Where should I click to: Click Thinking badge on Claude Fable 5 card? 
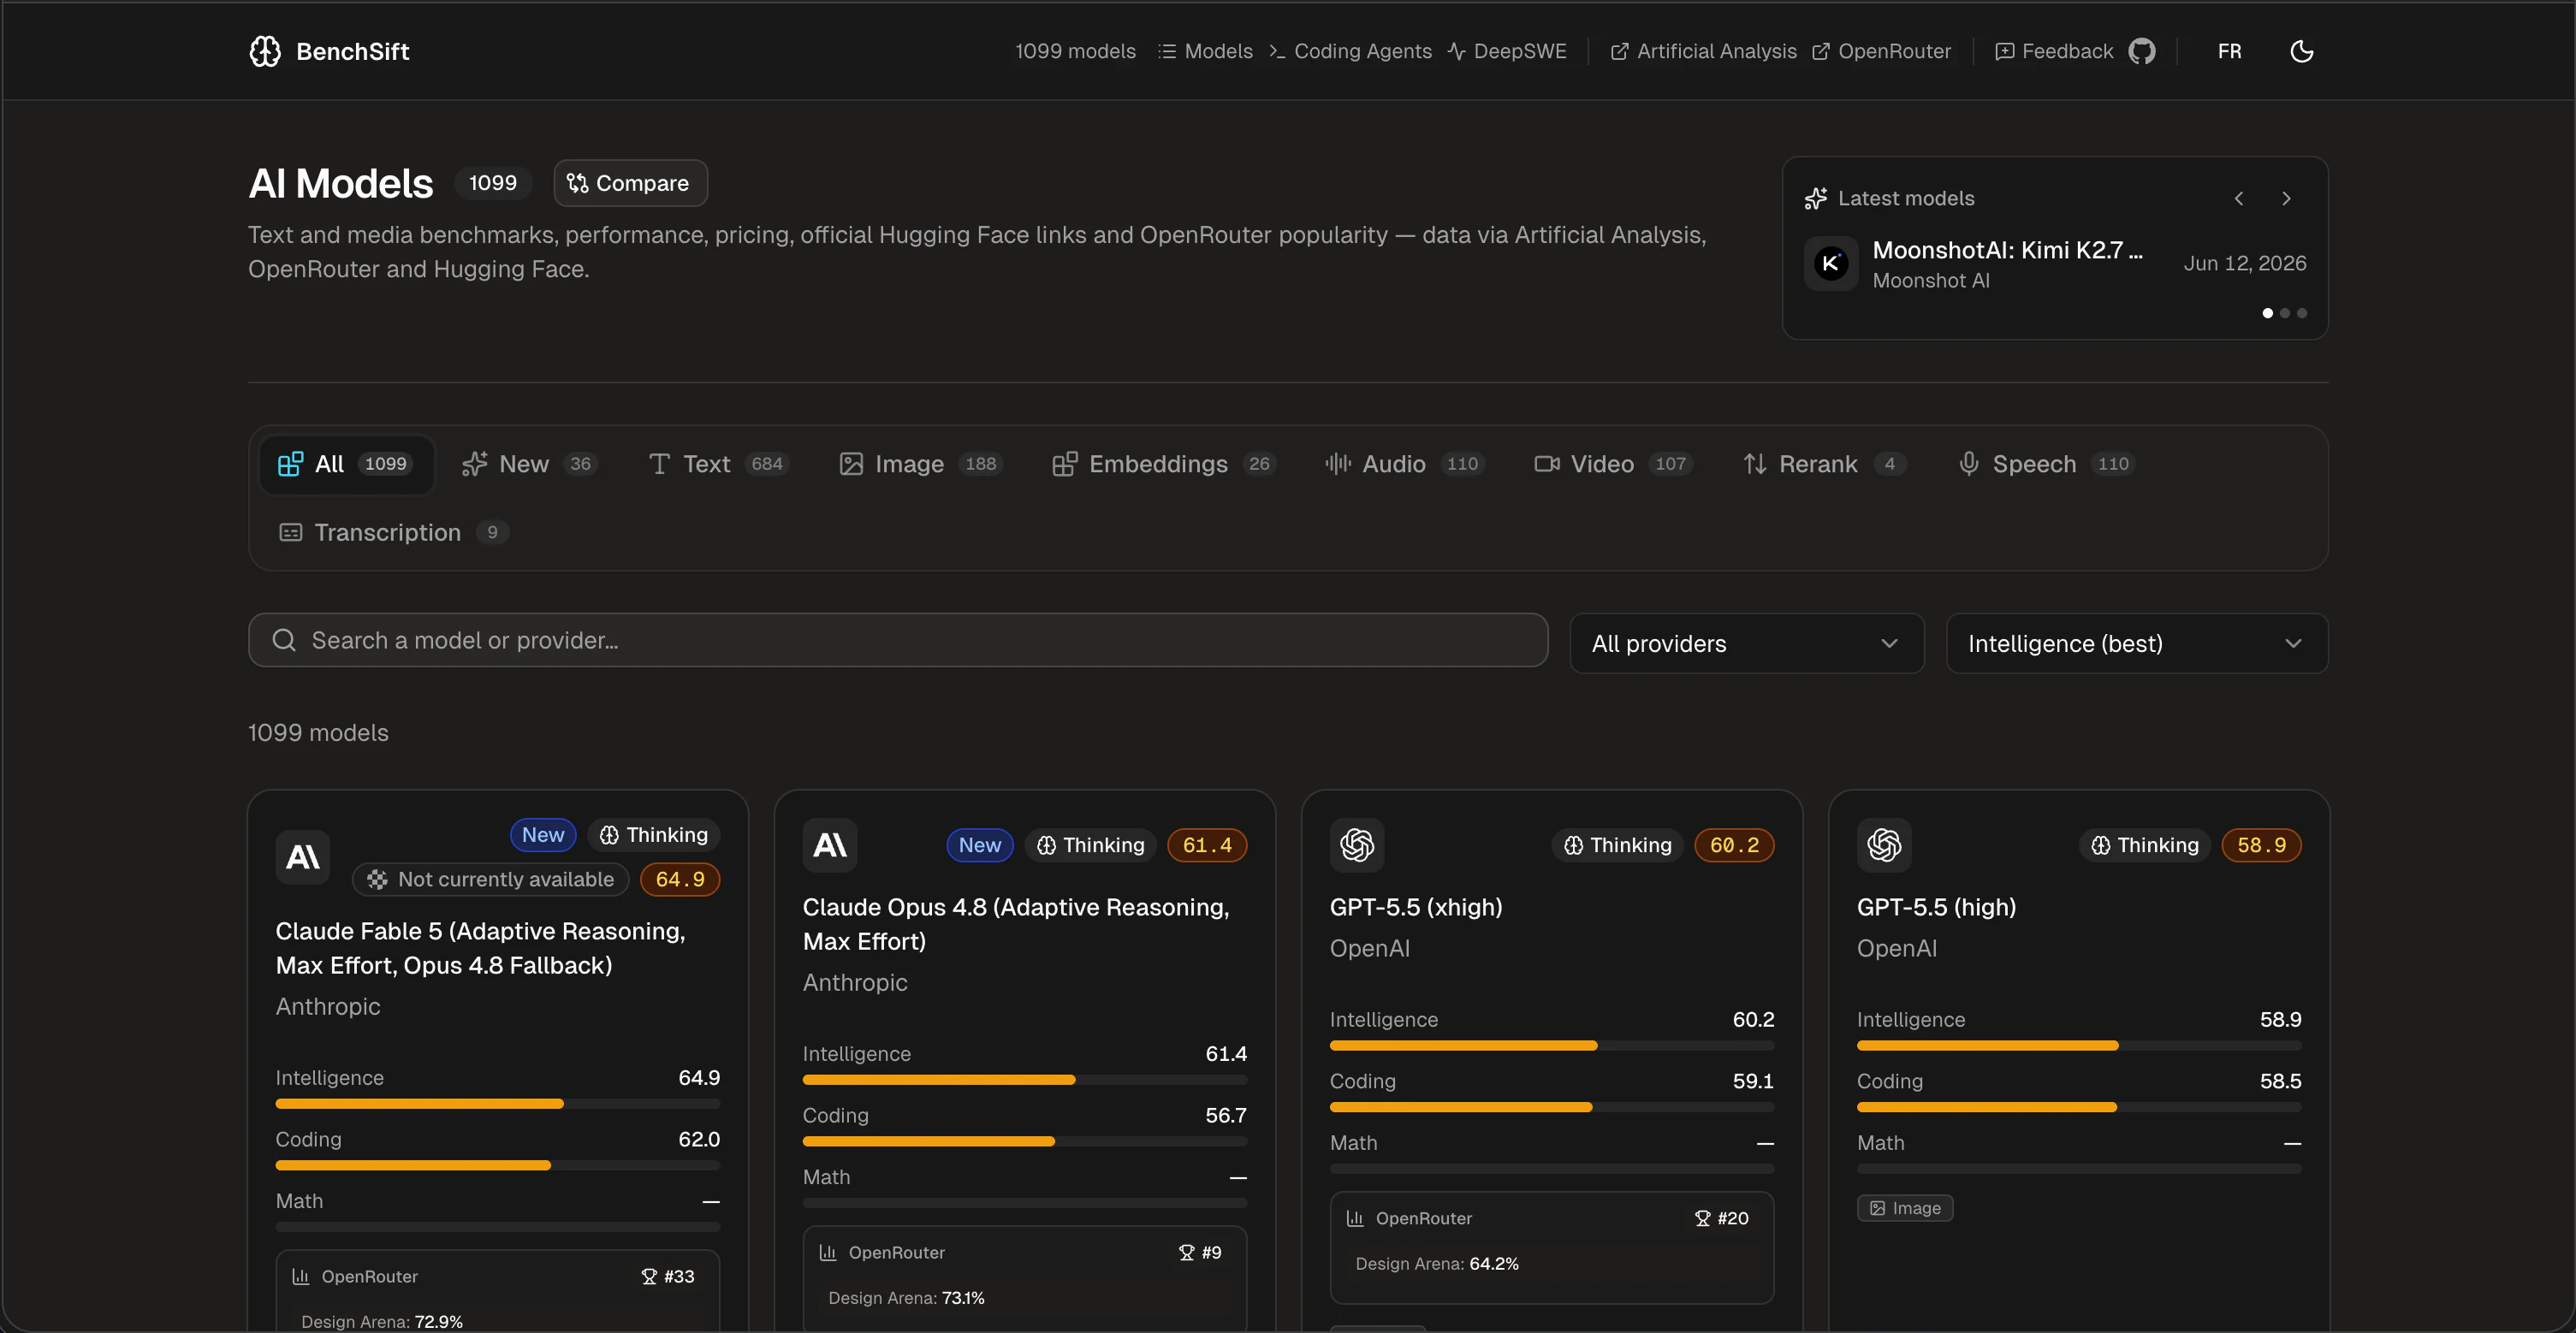[x=654, y=835]
